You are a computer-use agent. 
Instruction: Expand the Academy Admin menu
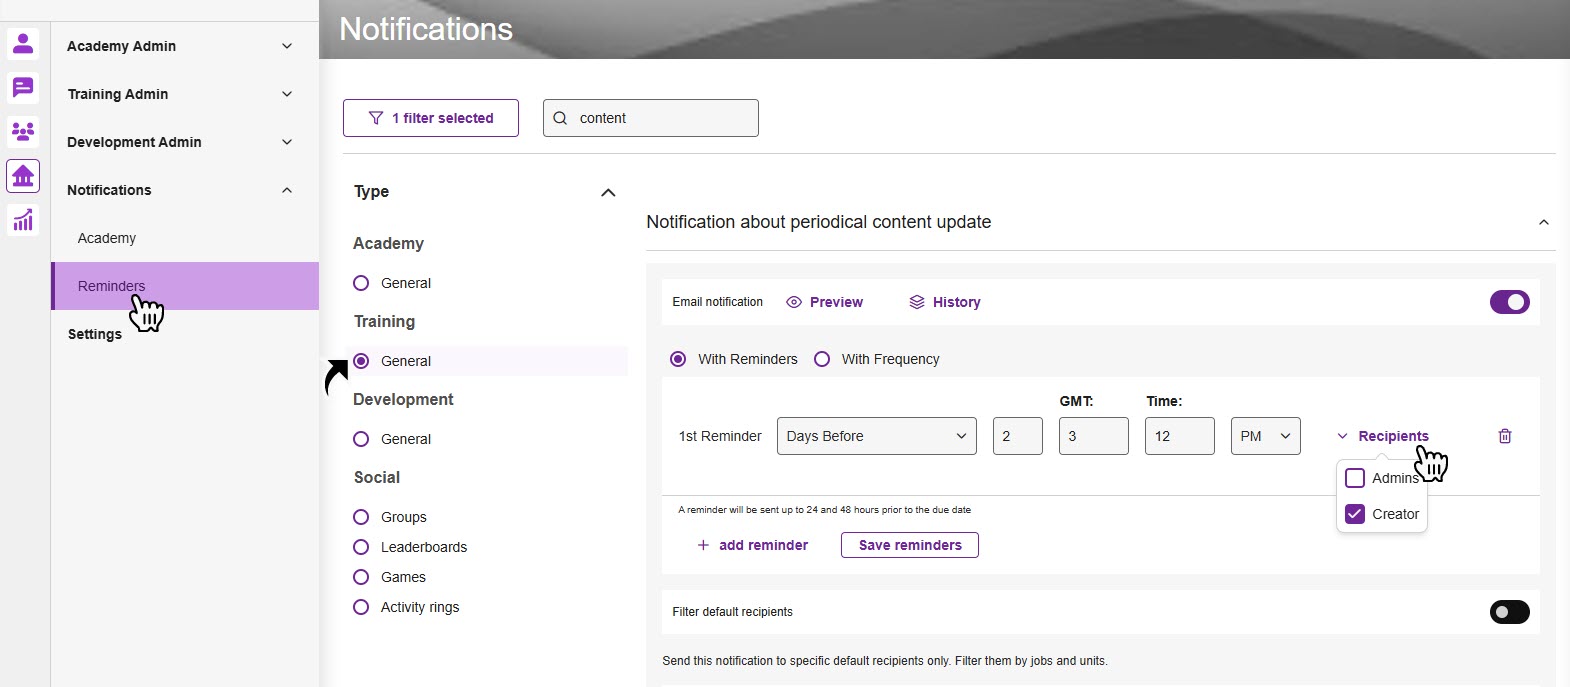(180, 46)
